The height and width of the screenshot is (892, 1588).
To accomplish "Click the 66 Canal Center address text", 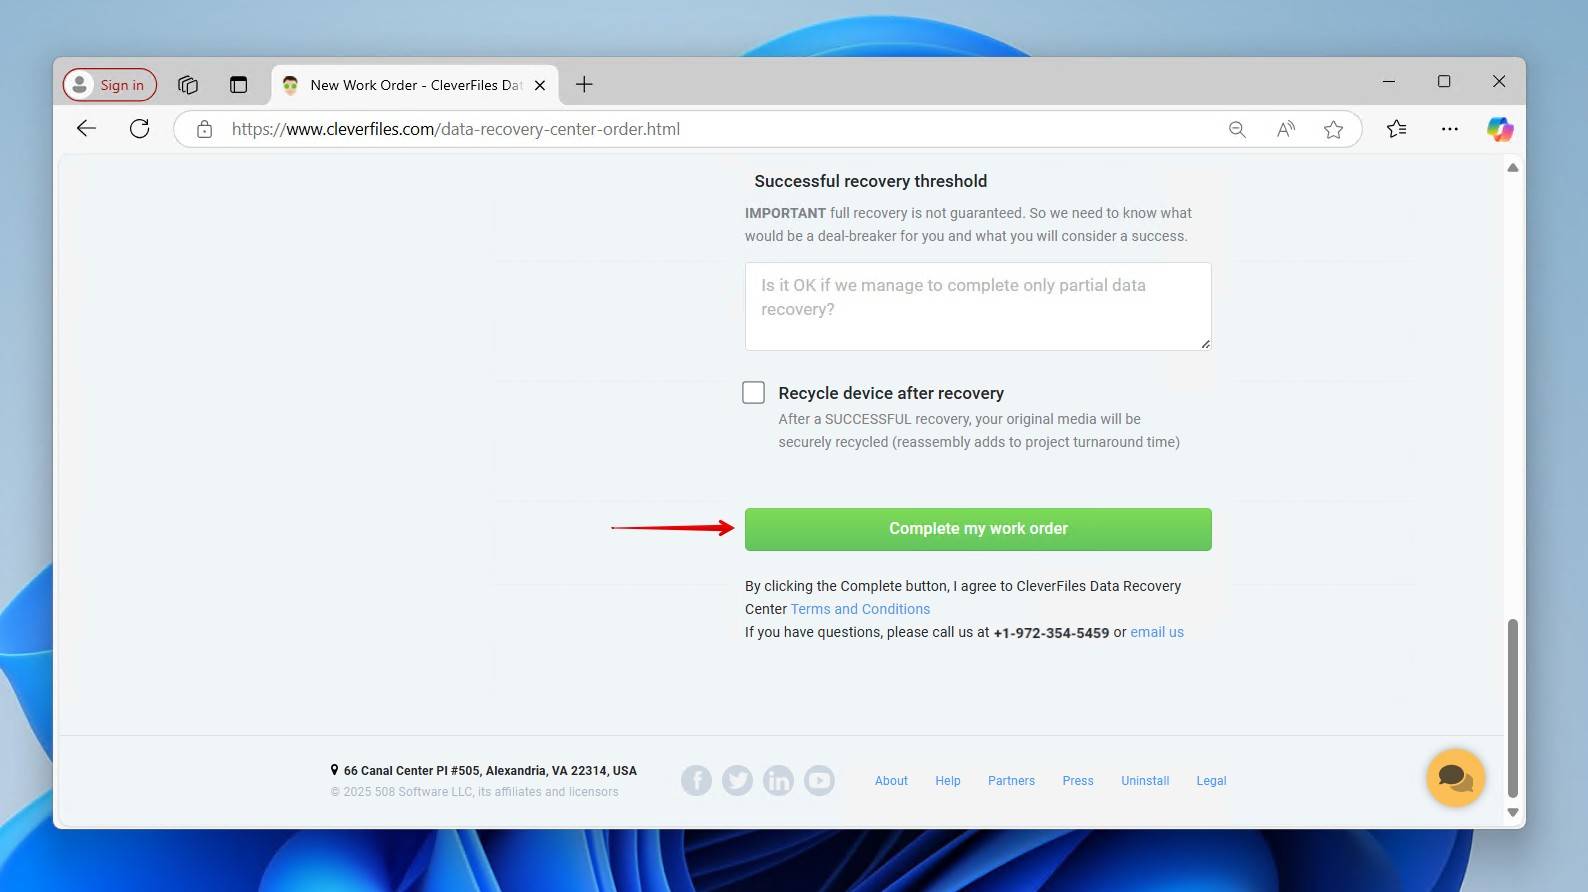I will [490, 771].
